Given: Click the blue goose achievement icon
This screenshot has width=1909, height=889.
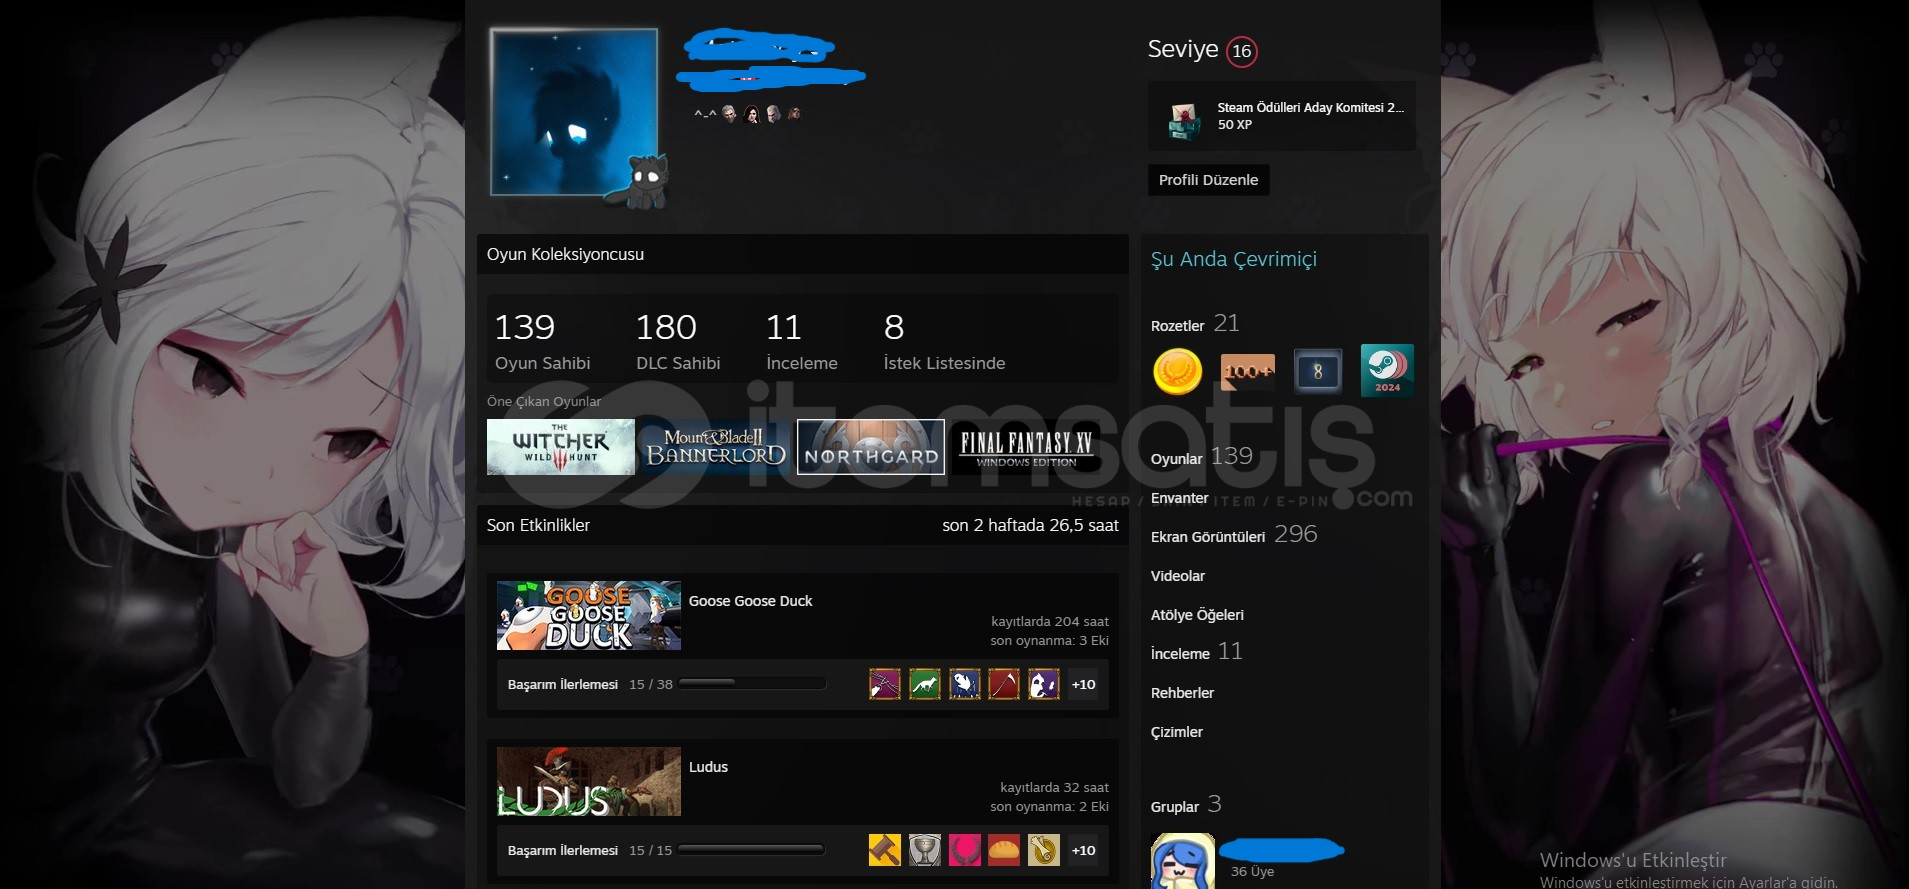Looking at the screenshot, I should (x=964, y=684).
